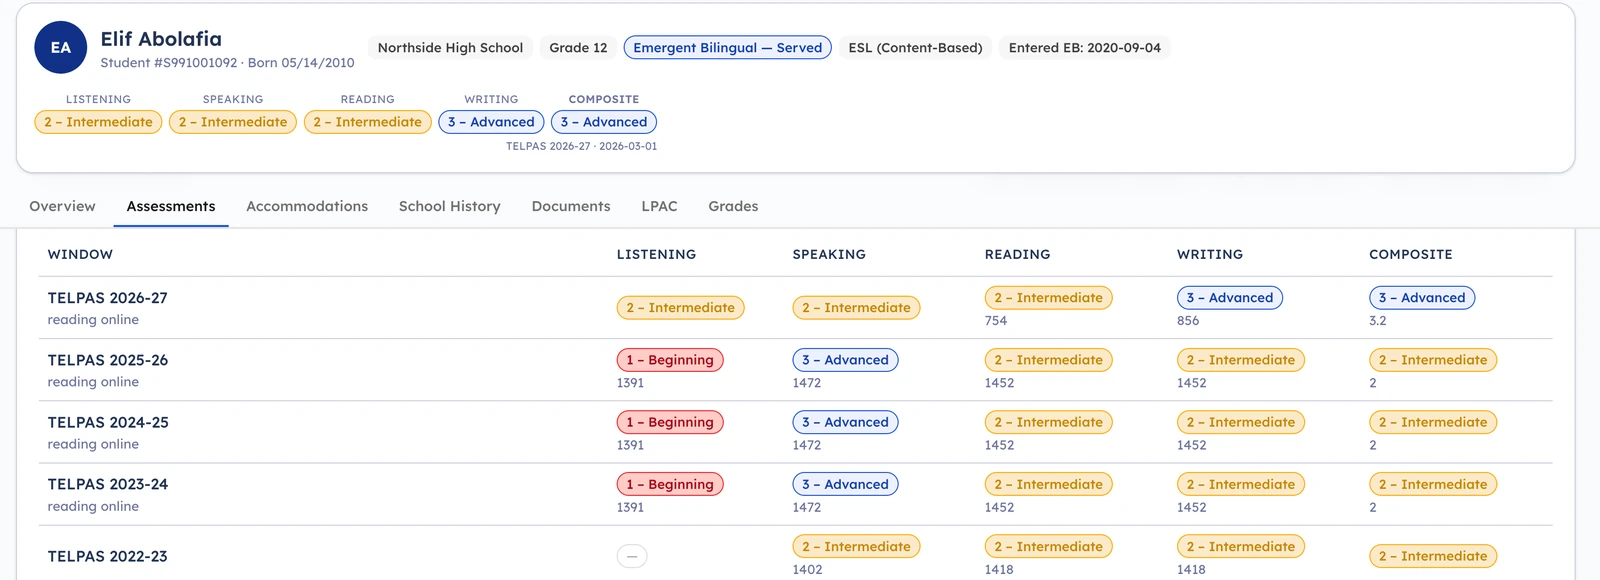1600x580 pixels.
Task: Click the Grade 12 chip
Action: pos(578,47)
